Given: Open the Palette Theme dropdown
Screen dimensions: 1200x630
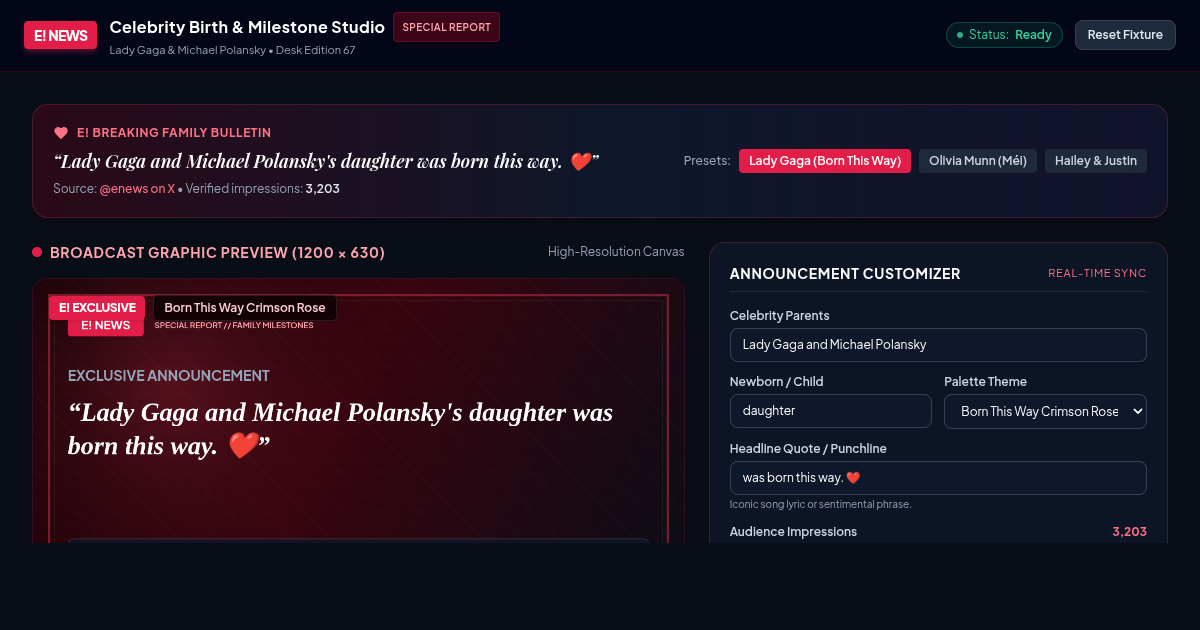Looking at the screenshot, I should click(1045, 411).
